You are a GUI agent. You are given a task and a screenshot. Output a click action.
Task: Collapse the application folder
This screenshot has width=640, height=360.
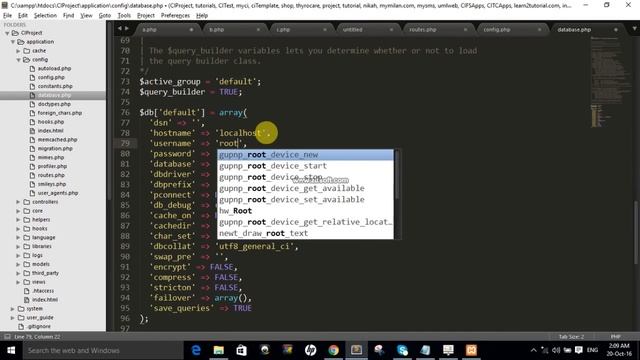[13, 42]
